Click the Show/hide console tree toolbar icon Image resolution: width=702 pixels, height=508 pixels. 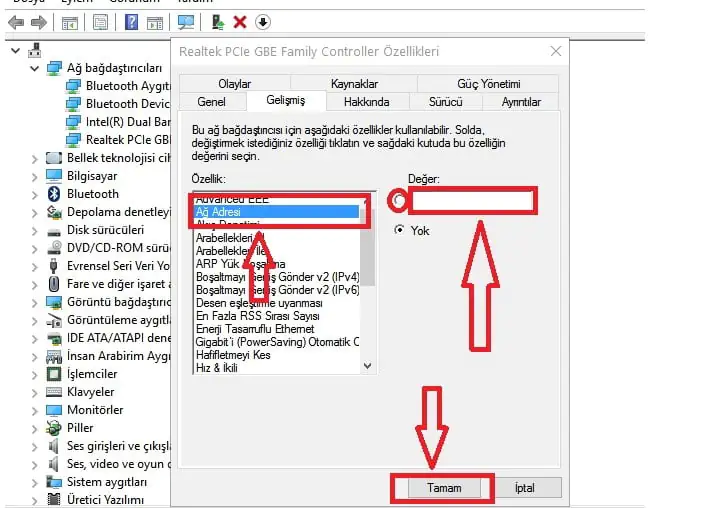pos(69,22)
